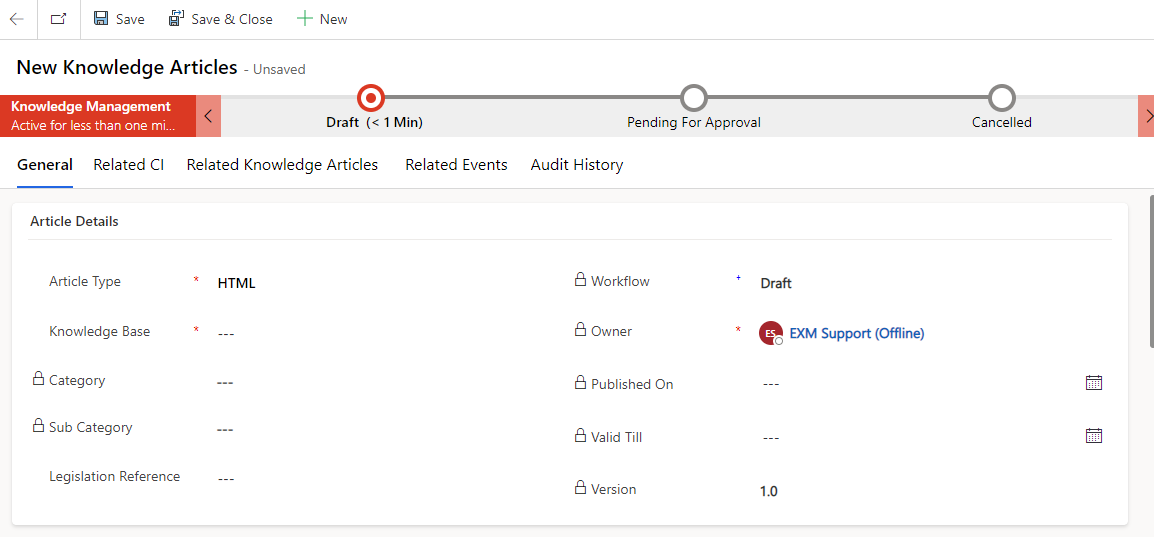The height and width of the screenshot is (537, 1154).
Task: Click the Knowledge Management process header
Action: pos(98,116)
